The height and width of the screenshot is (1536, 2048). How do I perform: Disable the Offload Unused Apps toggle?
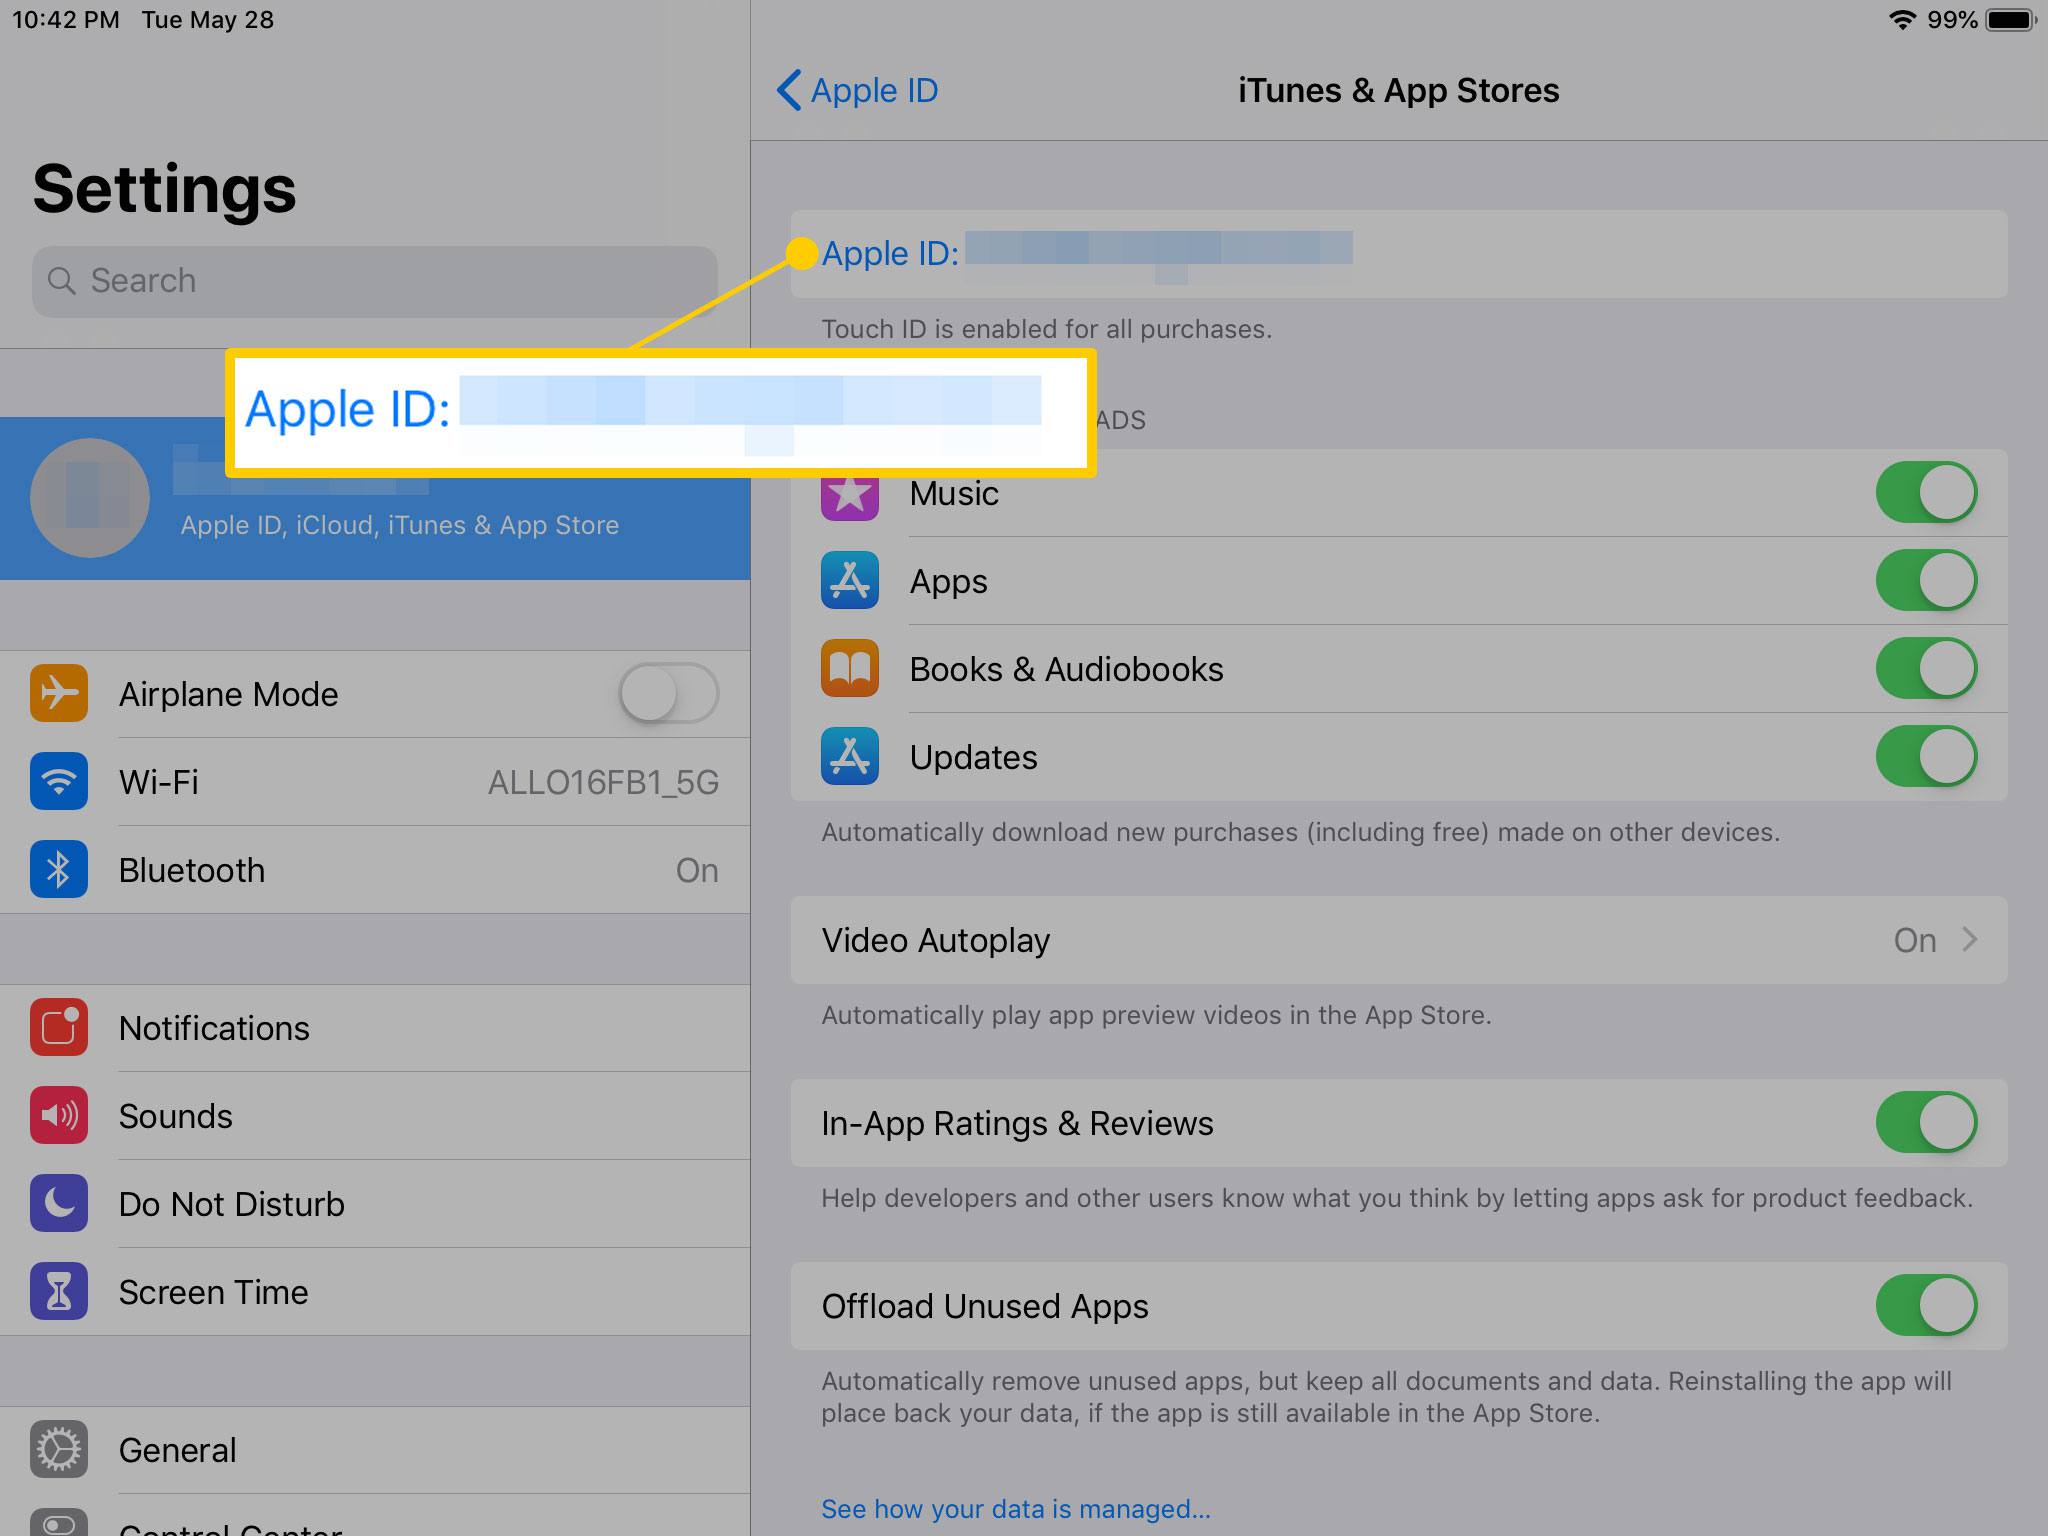(x=1929, y=1305)
